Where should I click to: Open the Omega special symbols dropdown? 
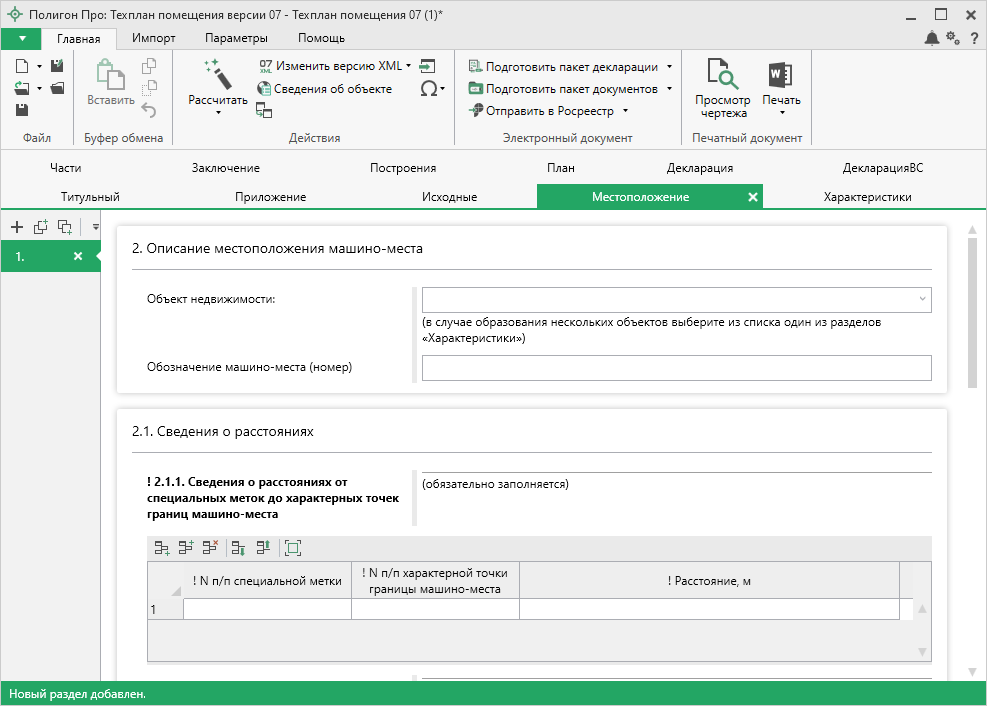tap(432, 89)
